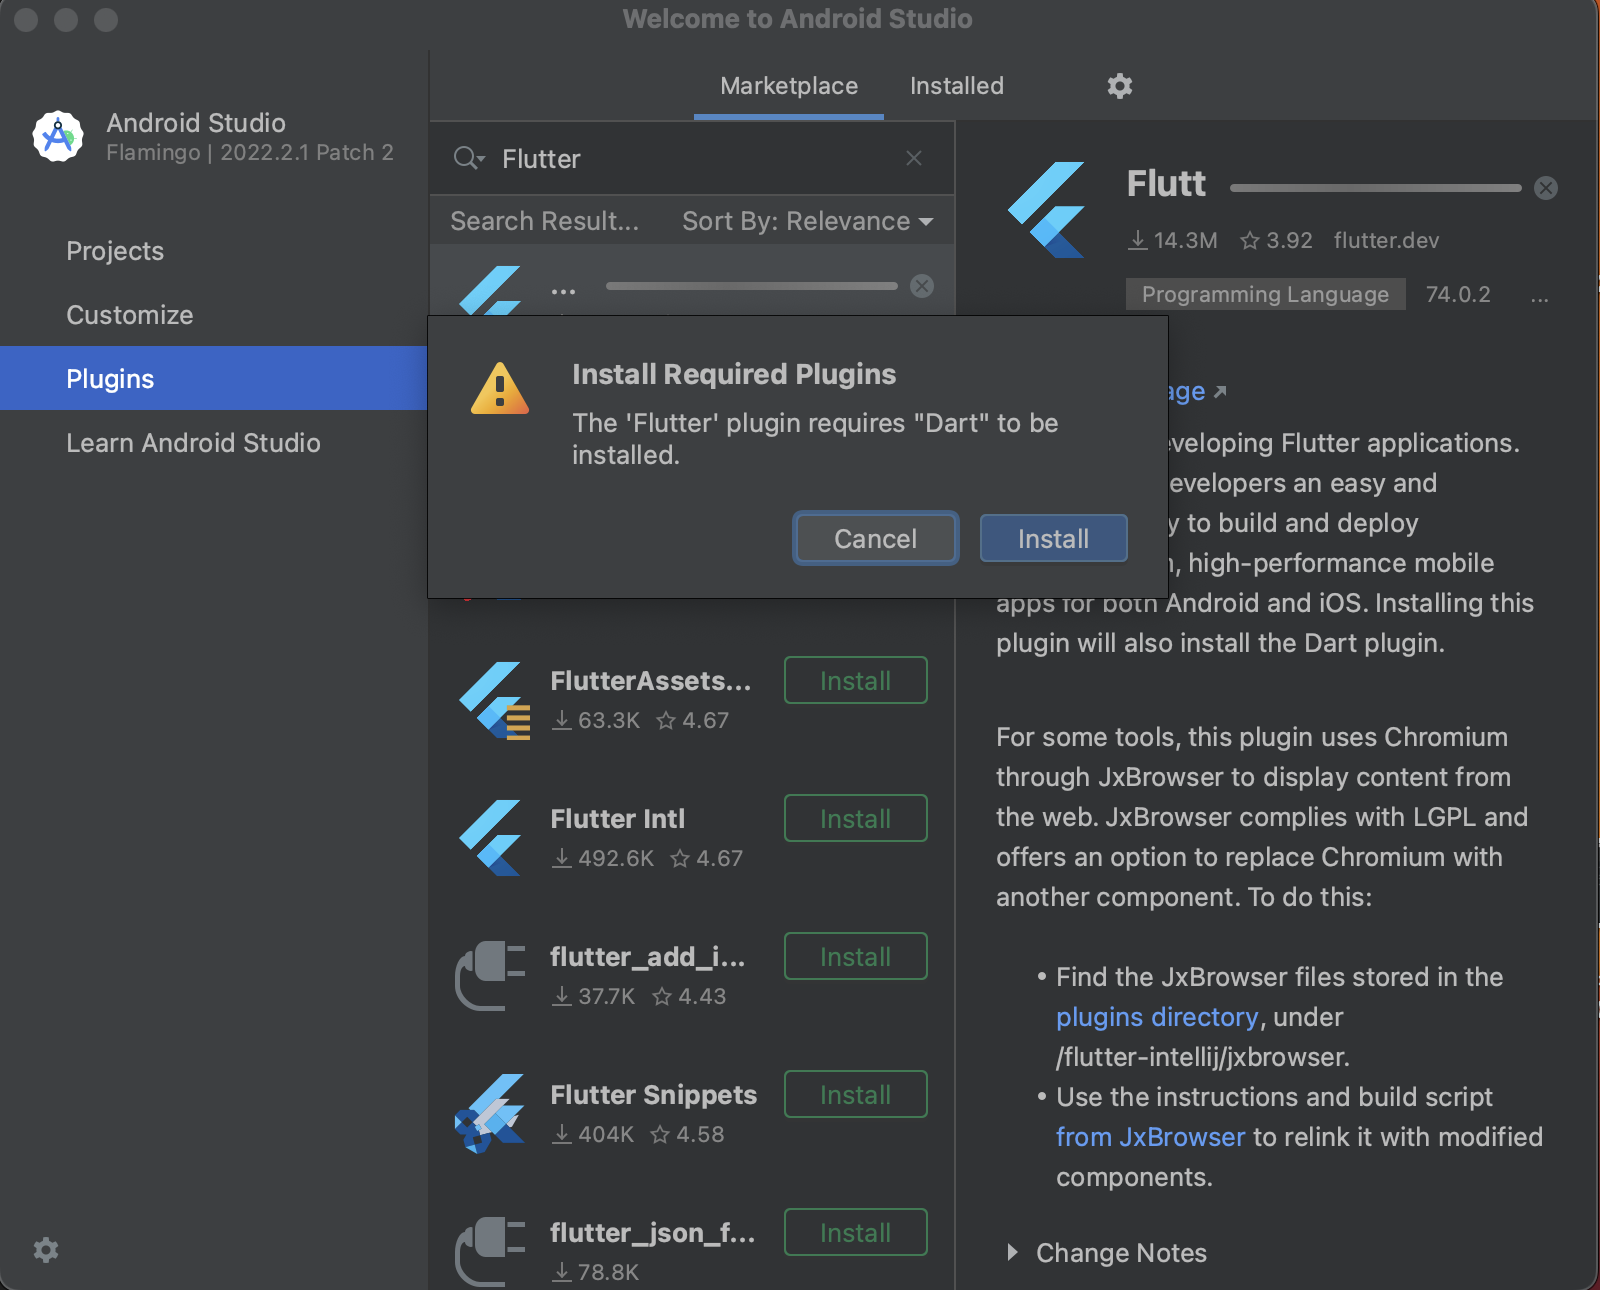
Task: Select the Flutter Snippets plugin icon
Action: 491,1113
